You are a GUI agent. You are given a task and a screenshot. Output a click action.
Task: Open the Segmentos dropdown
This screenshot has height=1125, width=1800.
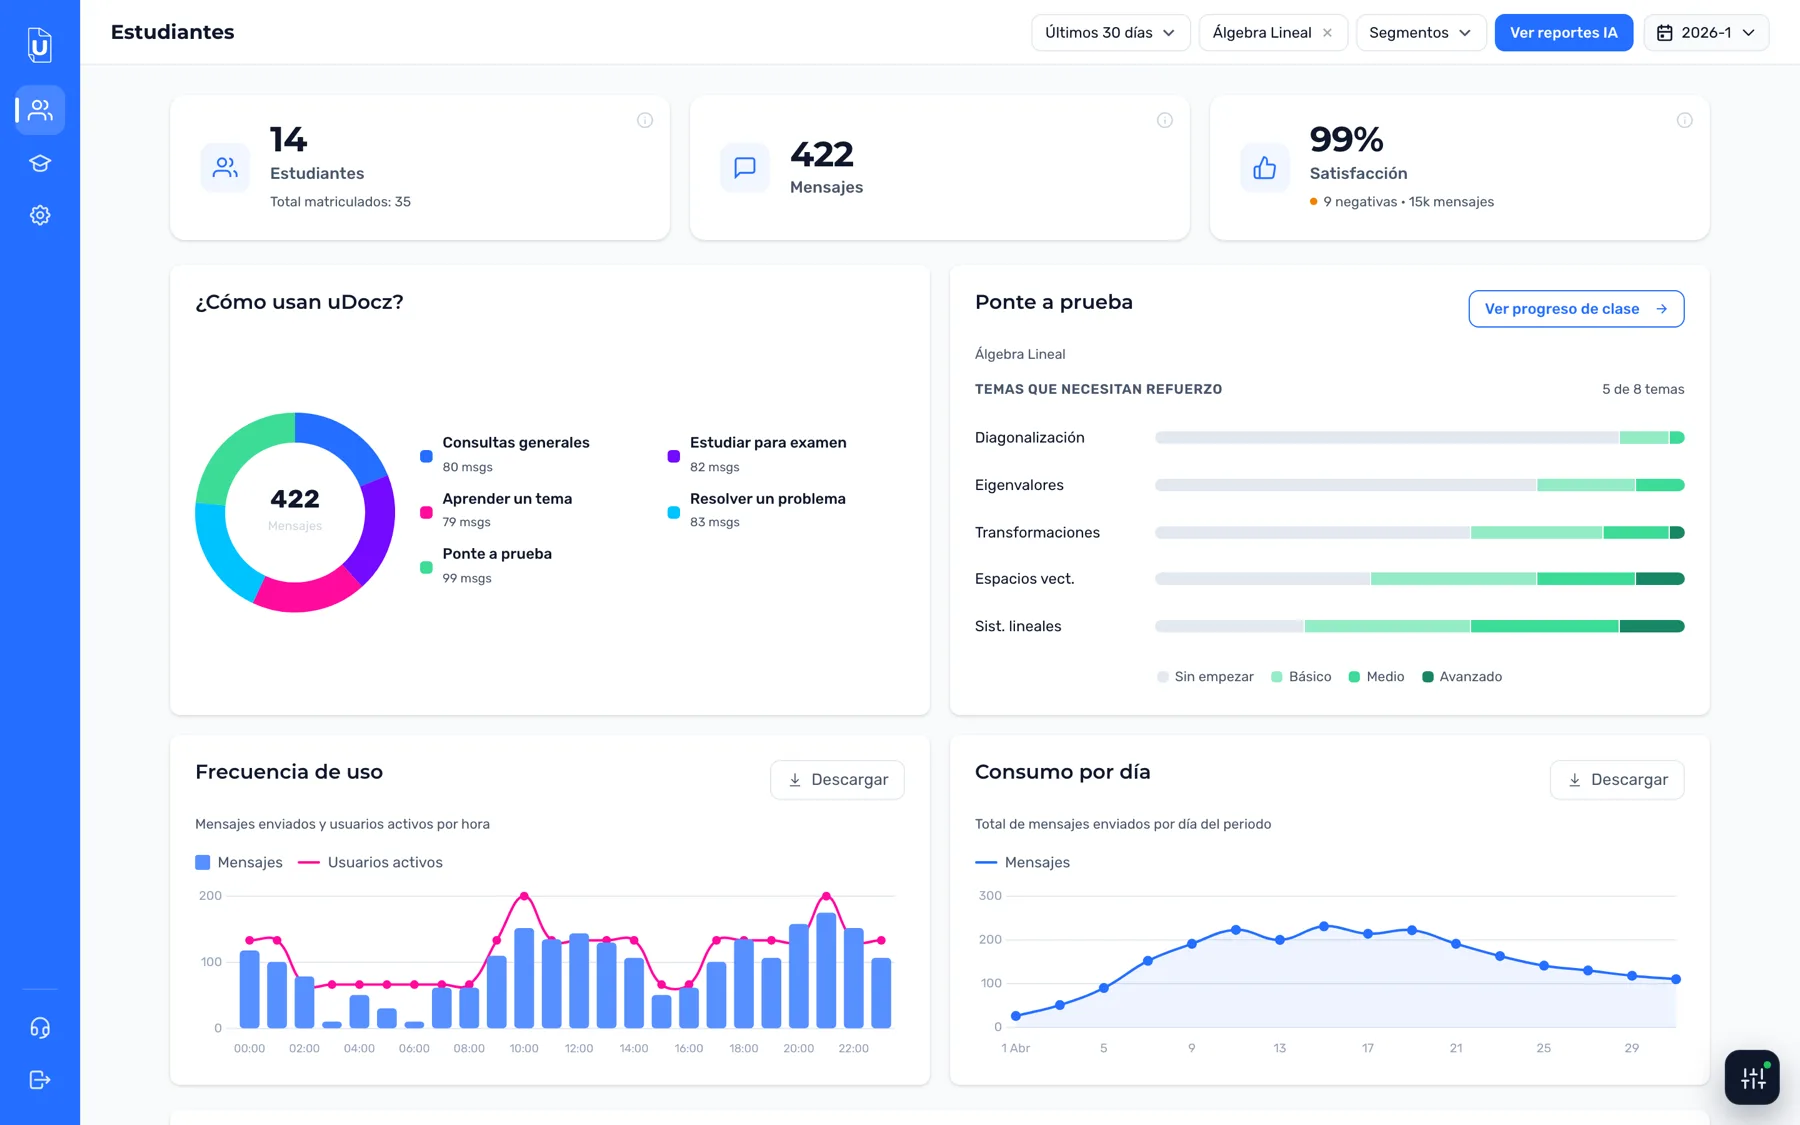(x=1420, y=33)
